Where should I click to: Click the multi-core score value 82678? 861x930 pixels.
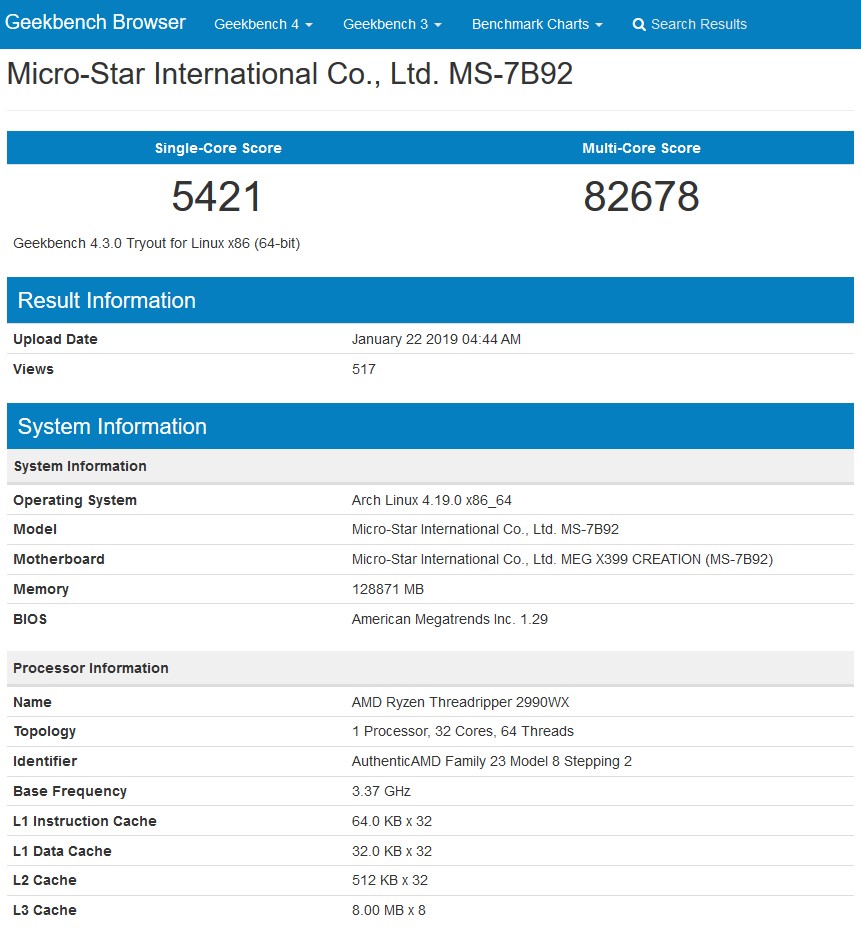(641, 196)
